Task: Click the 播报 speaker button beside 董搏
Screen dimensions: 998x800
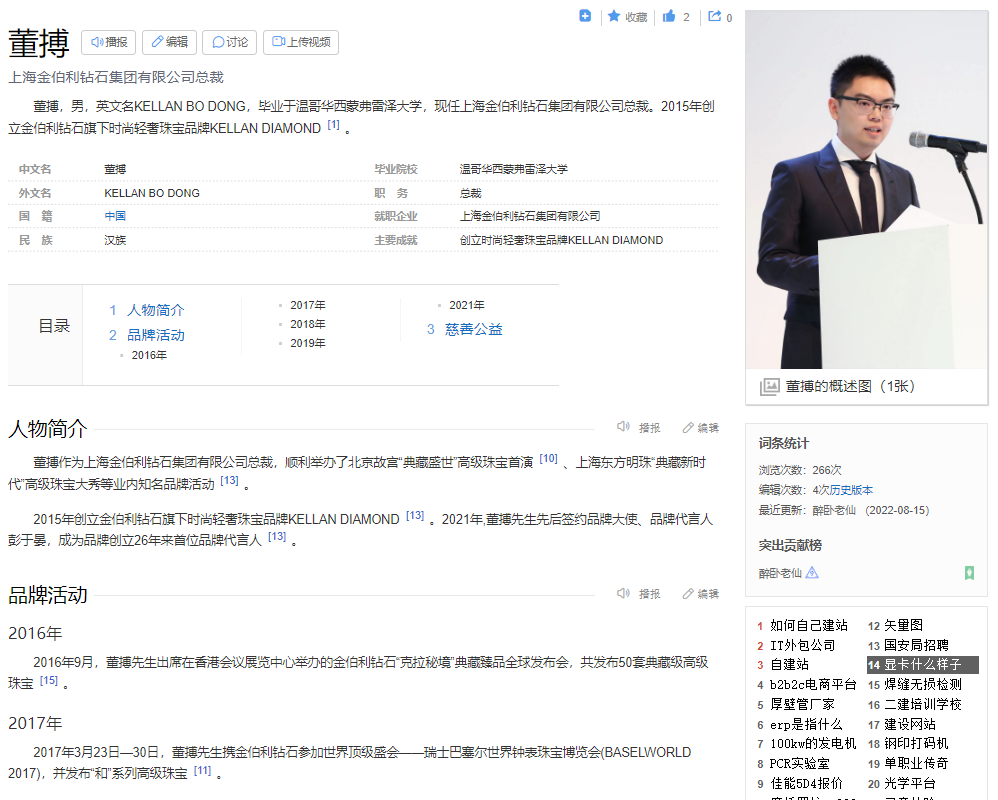Action: point(109,42)
